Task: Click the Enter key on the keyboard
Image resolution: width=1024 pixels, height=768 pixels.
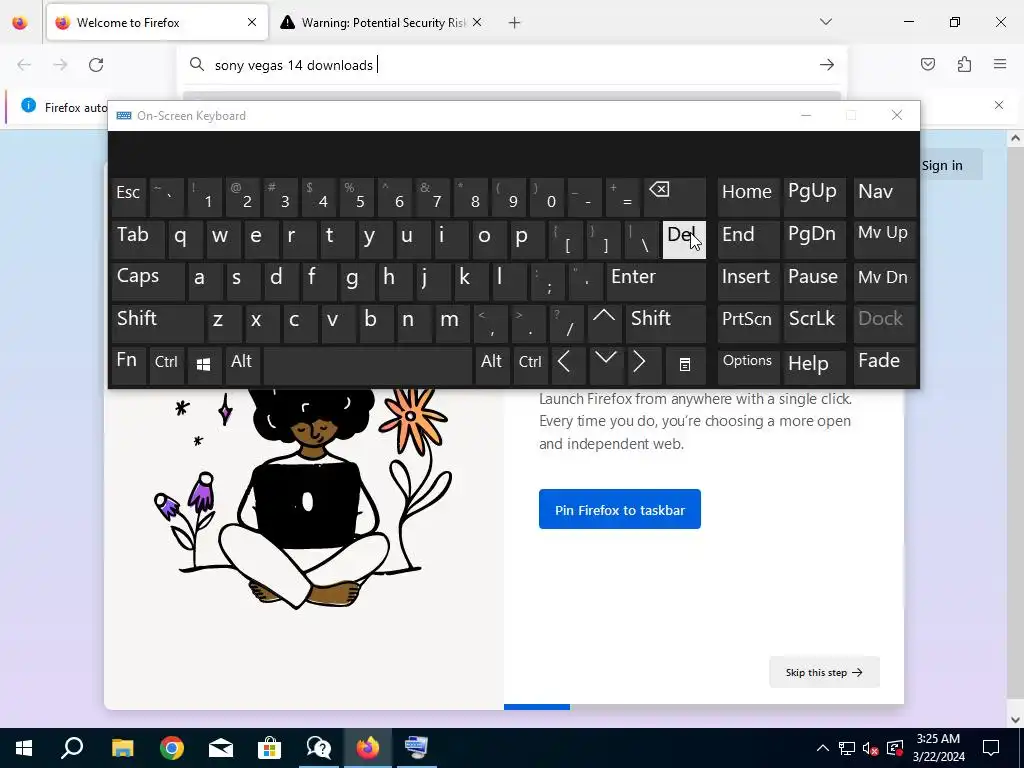Action: tap(656, 281)
